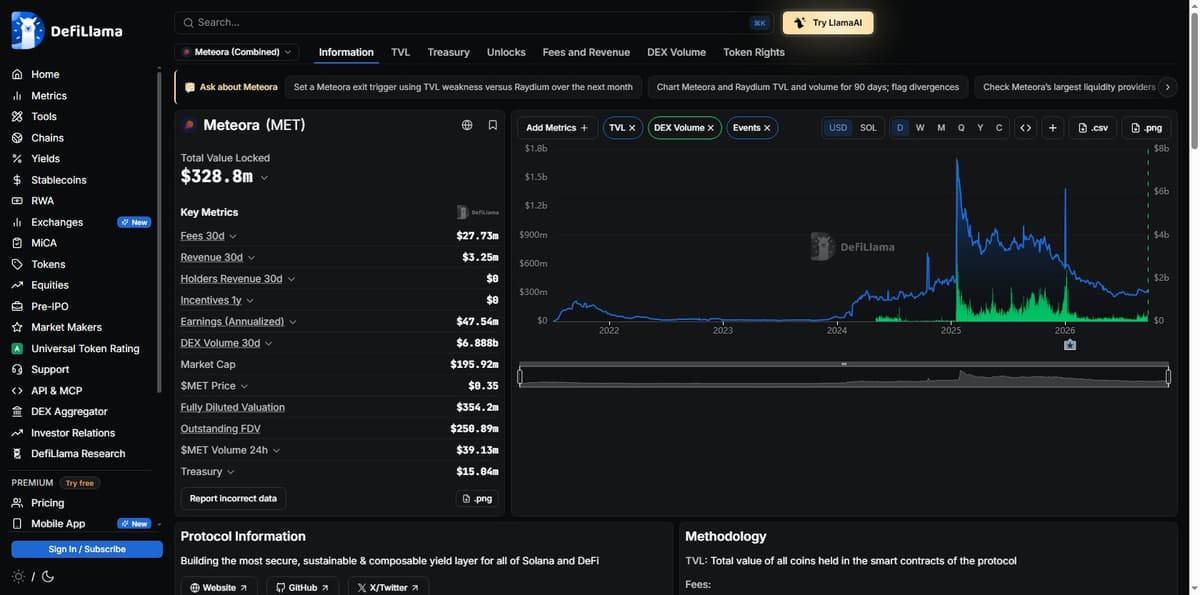
Task: Switch to Fees and Revenue tab
Action: [586, 52]
